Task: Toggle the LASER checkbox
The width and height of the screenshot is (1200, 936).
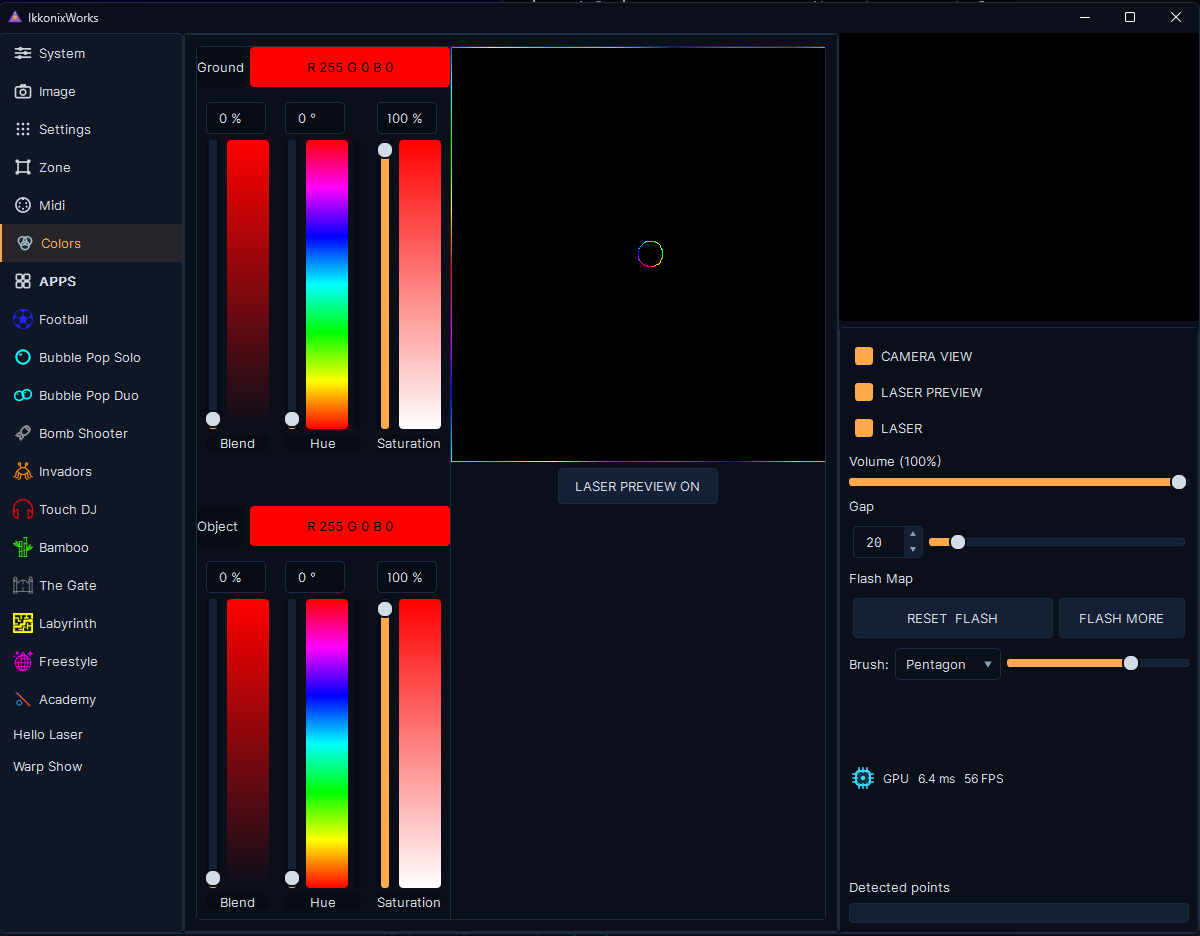Action: tap(864, 428)
